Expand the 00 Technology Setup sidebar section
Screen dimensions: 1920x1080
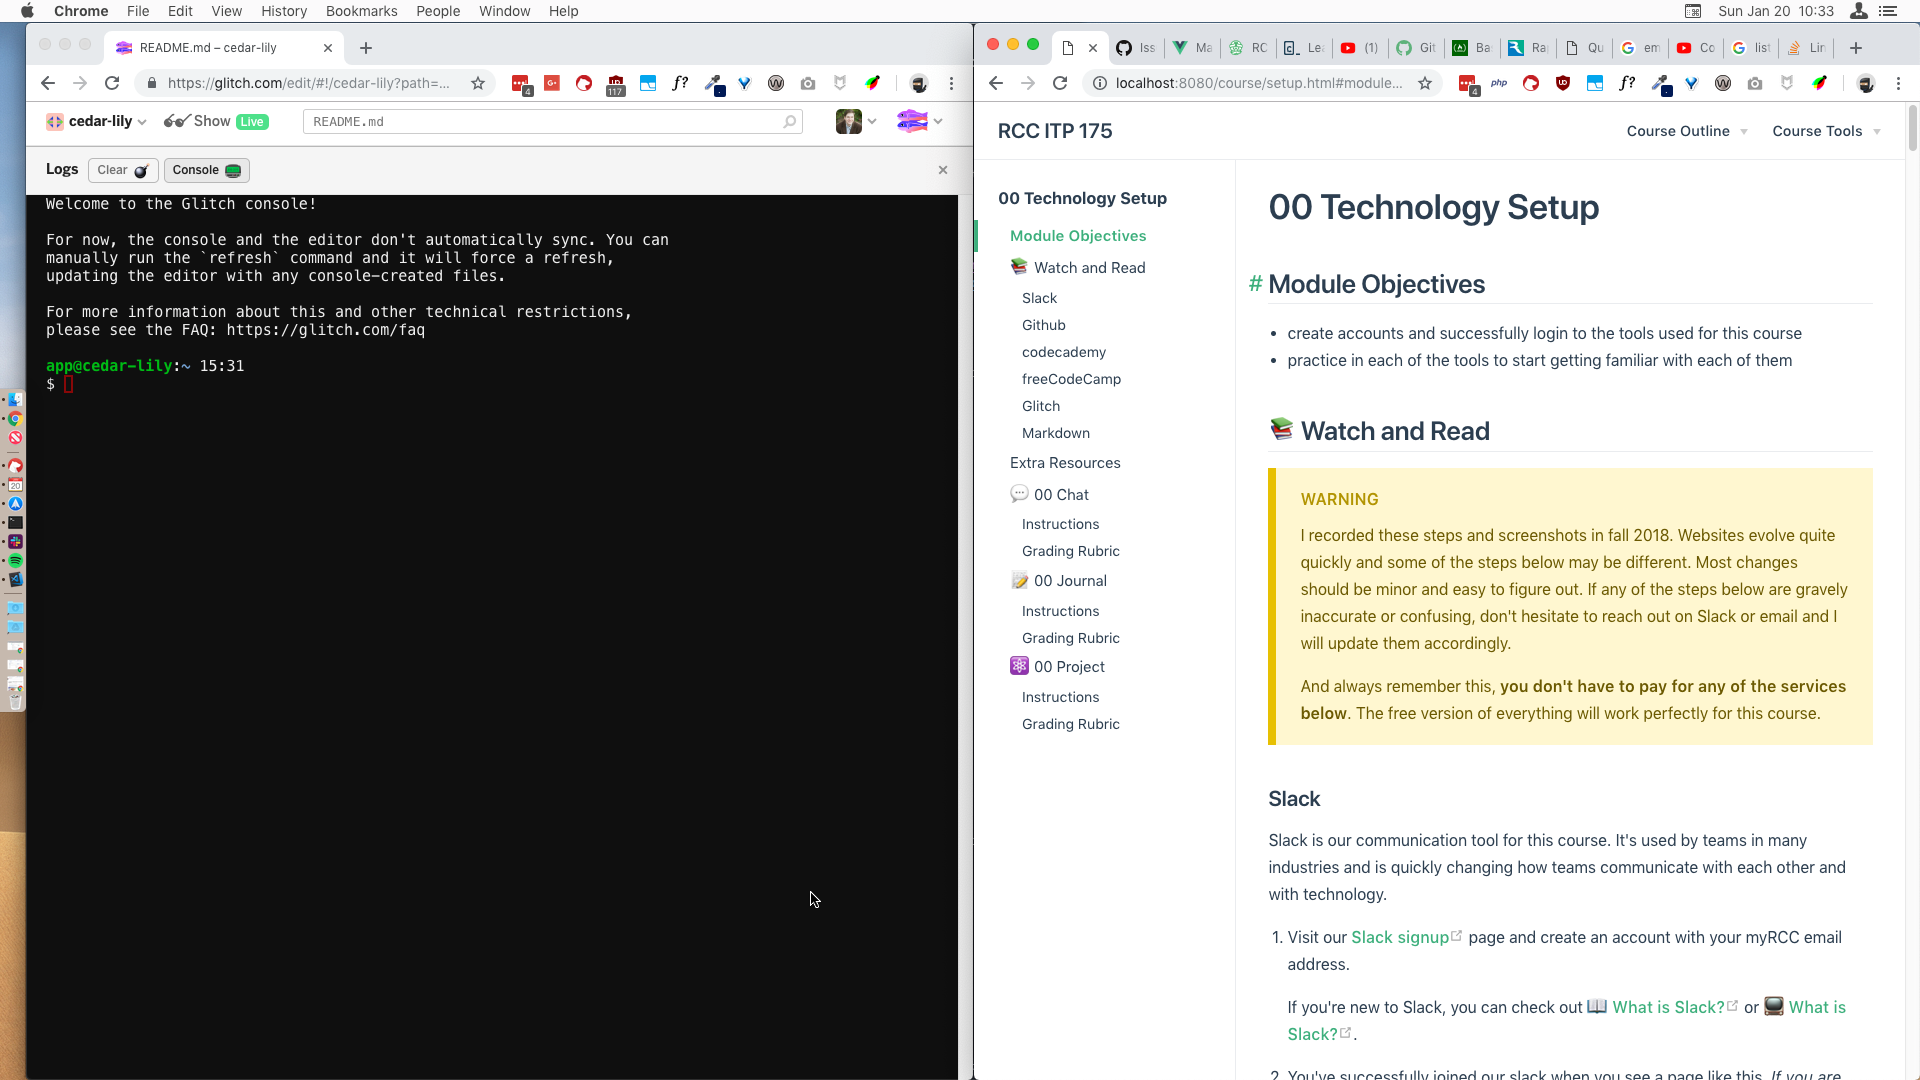click(x=1083, y=198)
